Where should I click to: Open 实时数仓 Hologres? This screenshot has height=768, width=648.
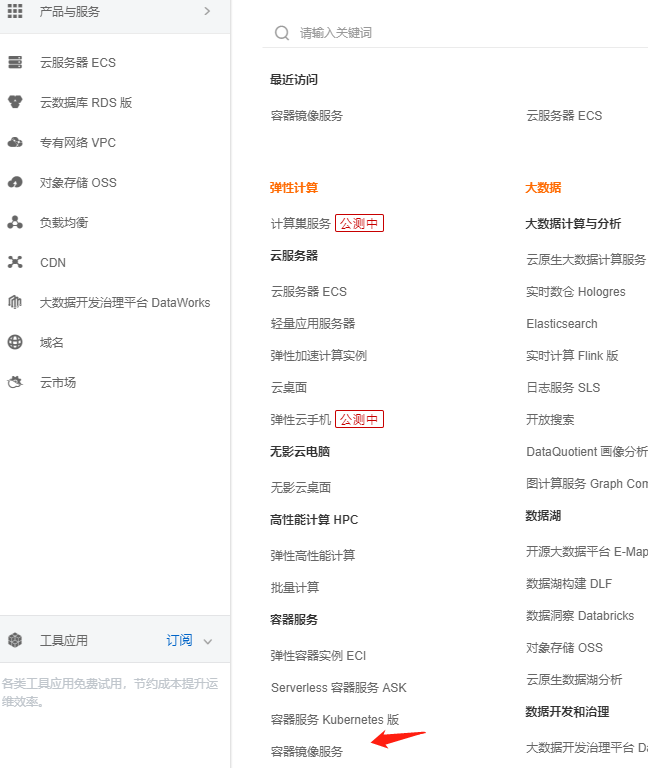pos(576,291)
